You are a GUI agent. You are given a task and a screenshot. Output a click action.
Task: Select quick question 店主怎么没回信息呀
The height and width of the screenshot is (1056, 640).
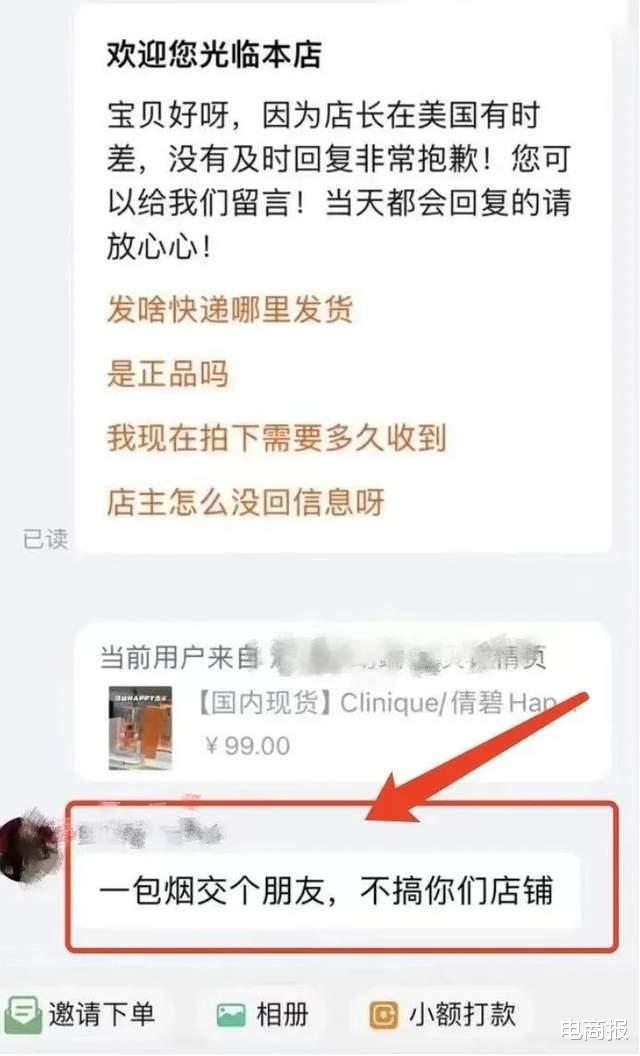245,502
